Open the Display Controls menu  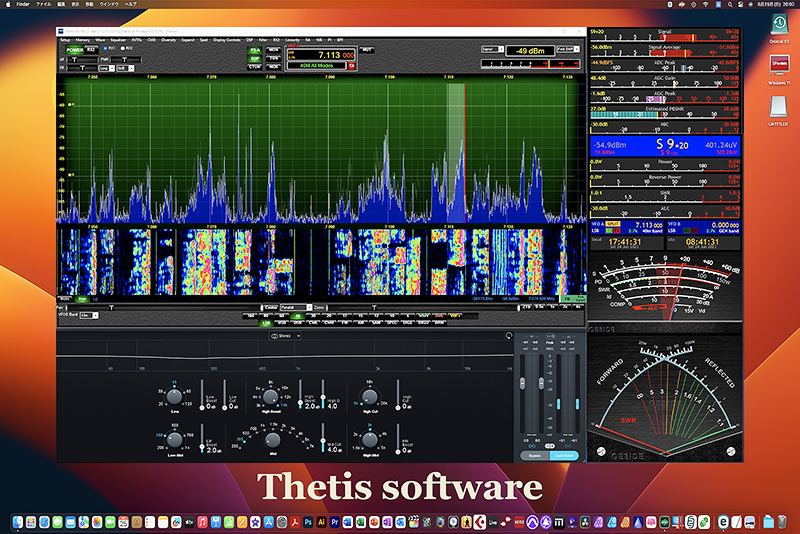coord(227,40)
